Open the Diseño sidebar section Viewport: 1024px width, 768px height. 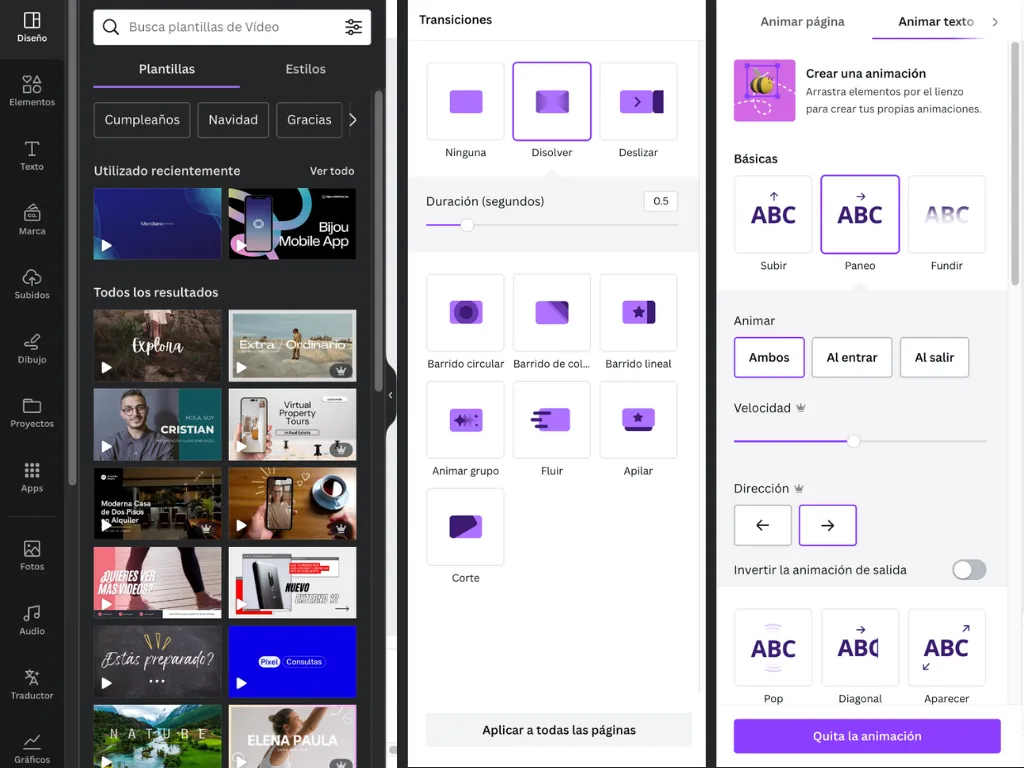point(32,28)
